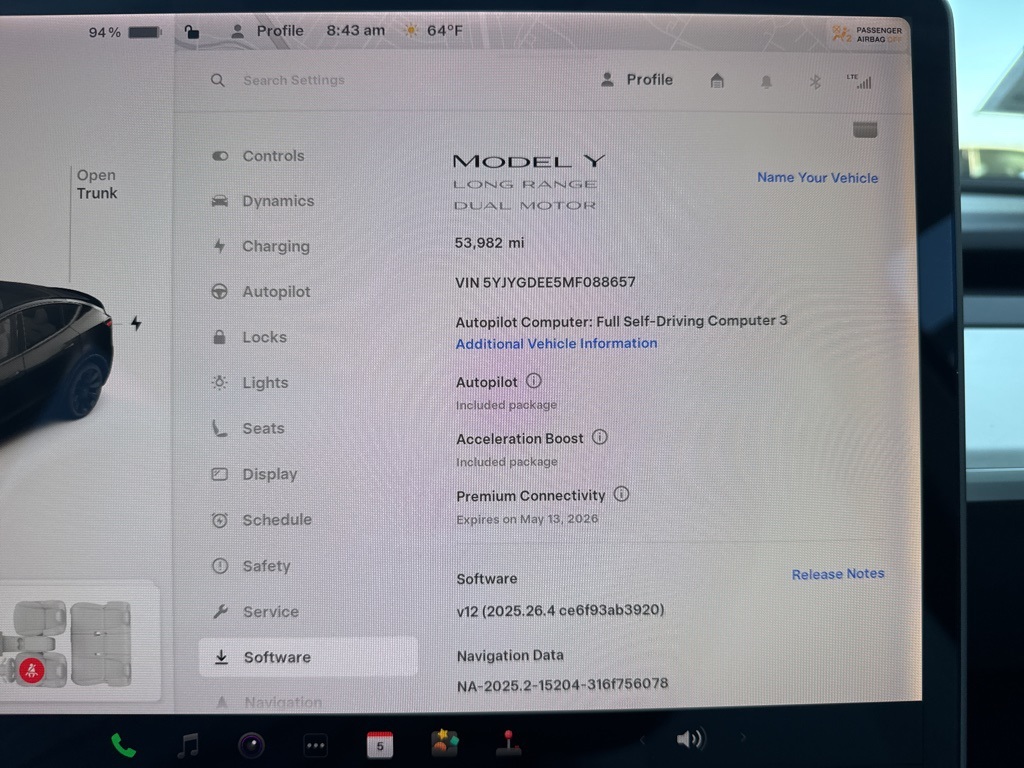The image size is (1024, 768).
Task: Tap the HomeLink garage icon
Action: pyautogui.click(x=717, y=81)
